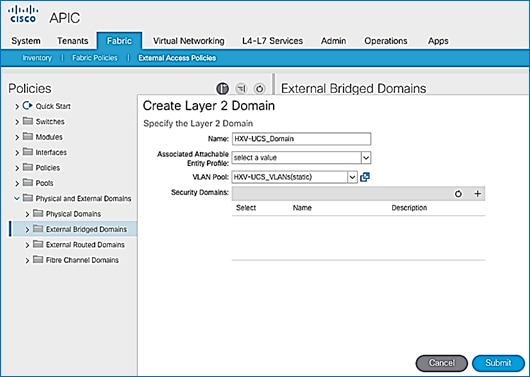Open the Tenants tab
530x377 pixels.
point(73,41)
